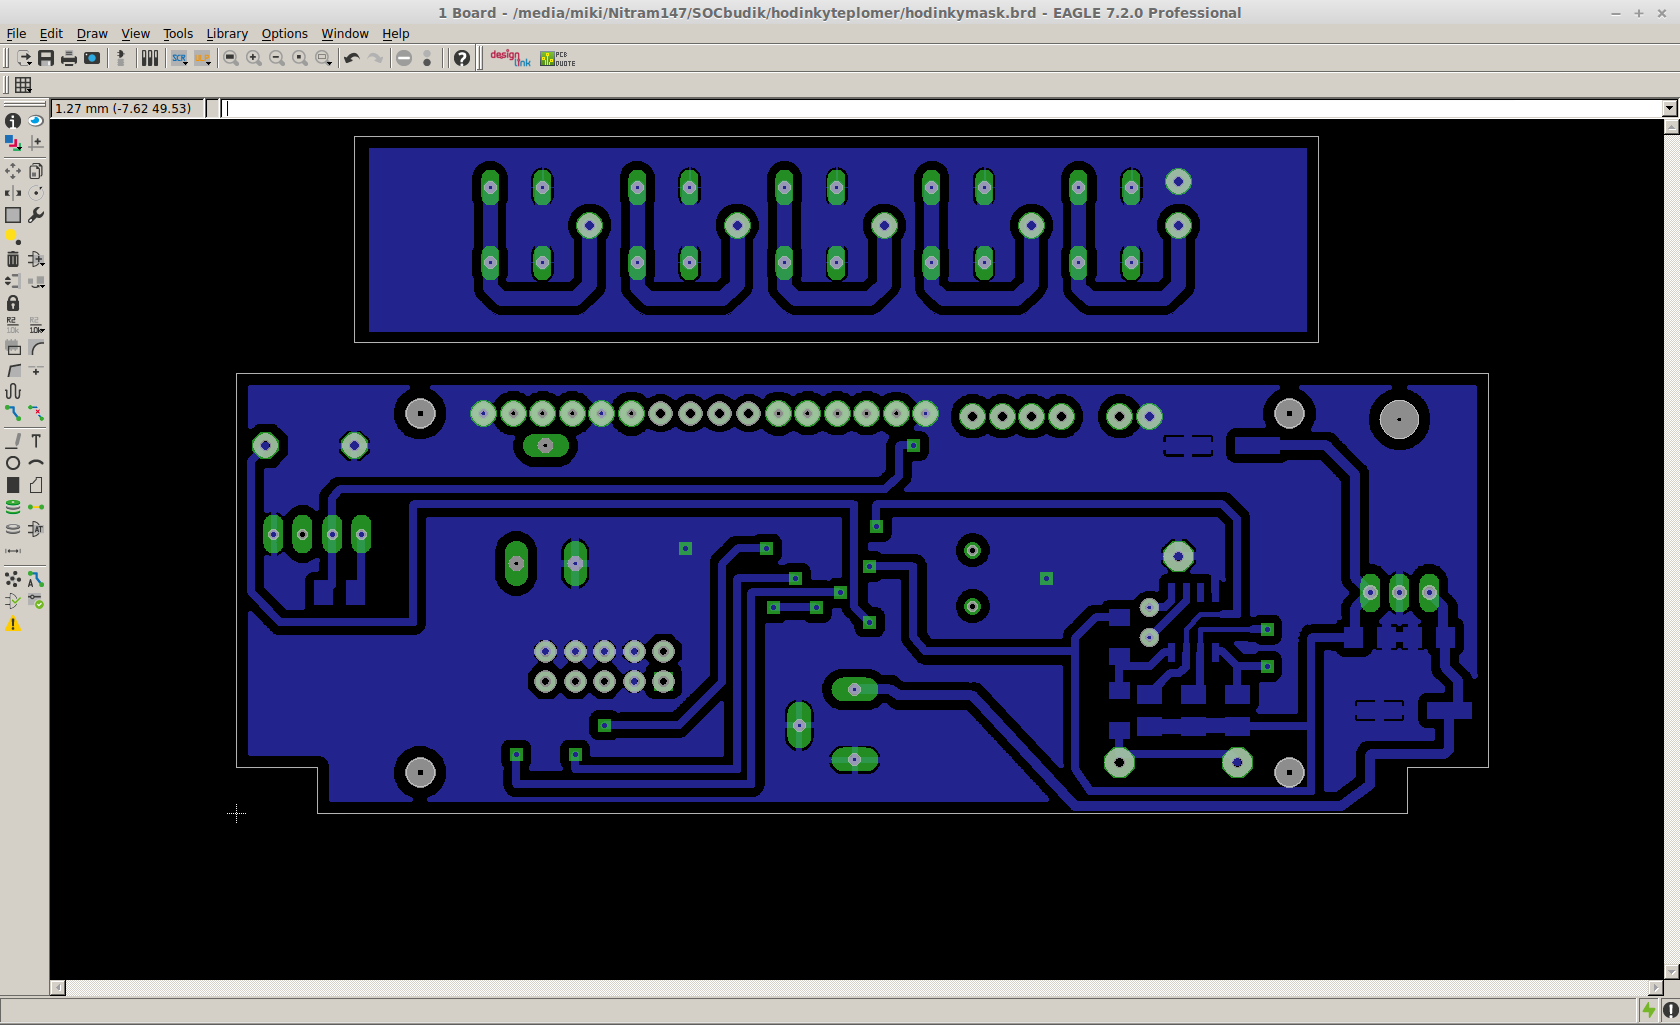Viewport: 1680px width, 1025px height.
Task: Select the Ripup tool
Action: [x=36, y=412]
